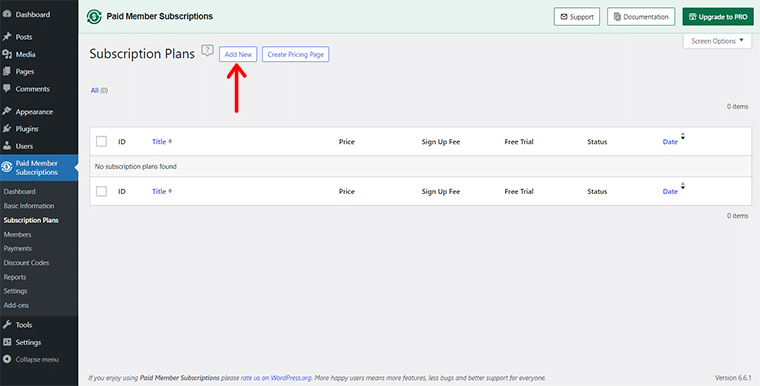Click the help question-mark icon beside Subscription Plans
The image size is (760, 386).
(x=207, y=50)
